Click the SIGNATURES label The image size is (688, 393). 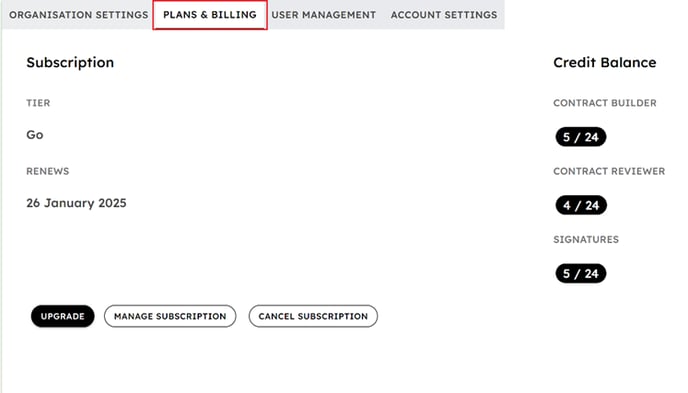586,239
